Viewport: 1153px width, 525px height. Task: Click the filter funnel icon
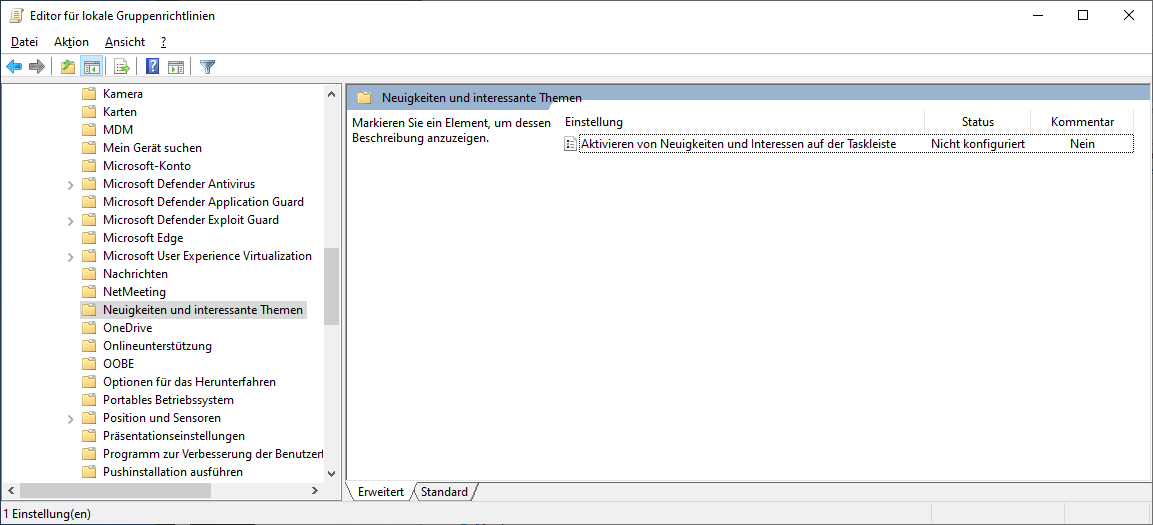click(x=207, y=67)
